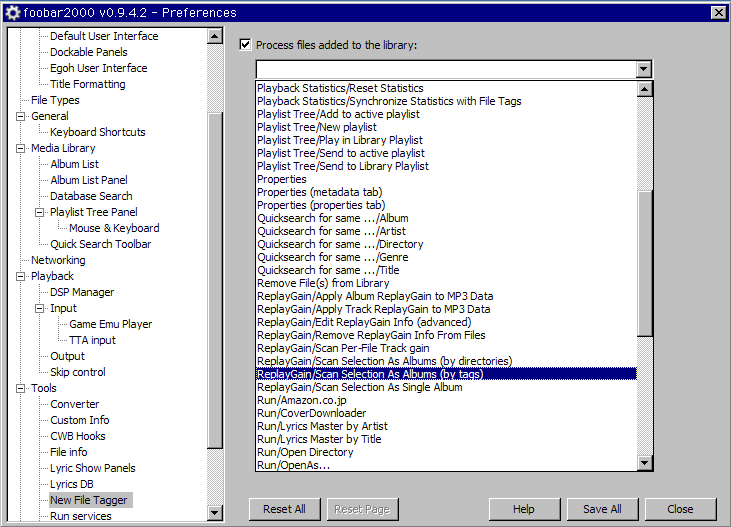
Task: Select Custom Info tree item
Action: (x=80, y=420)
